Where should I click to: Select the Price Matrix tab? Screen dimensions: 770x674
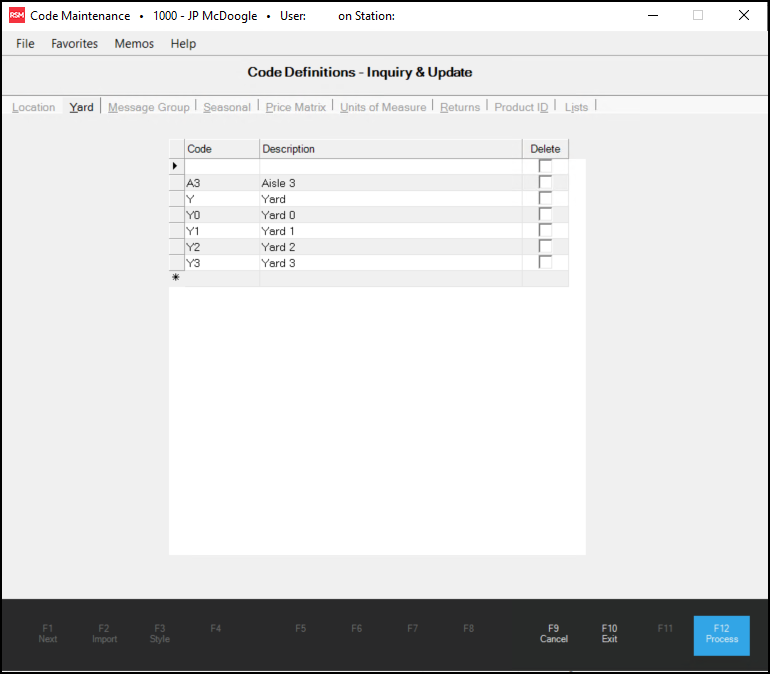(x=296, y=107)
